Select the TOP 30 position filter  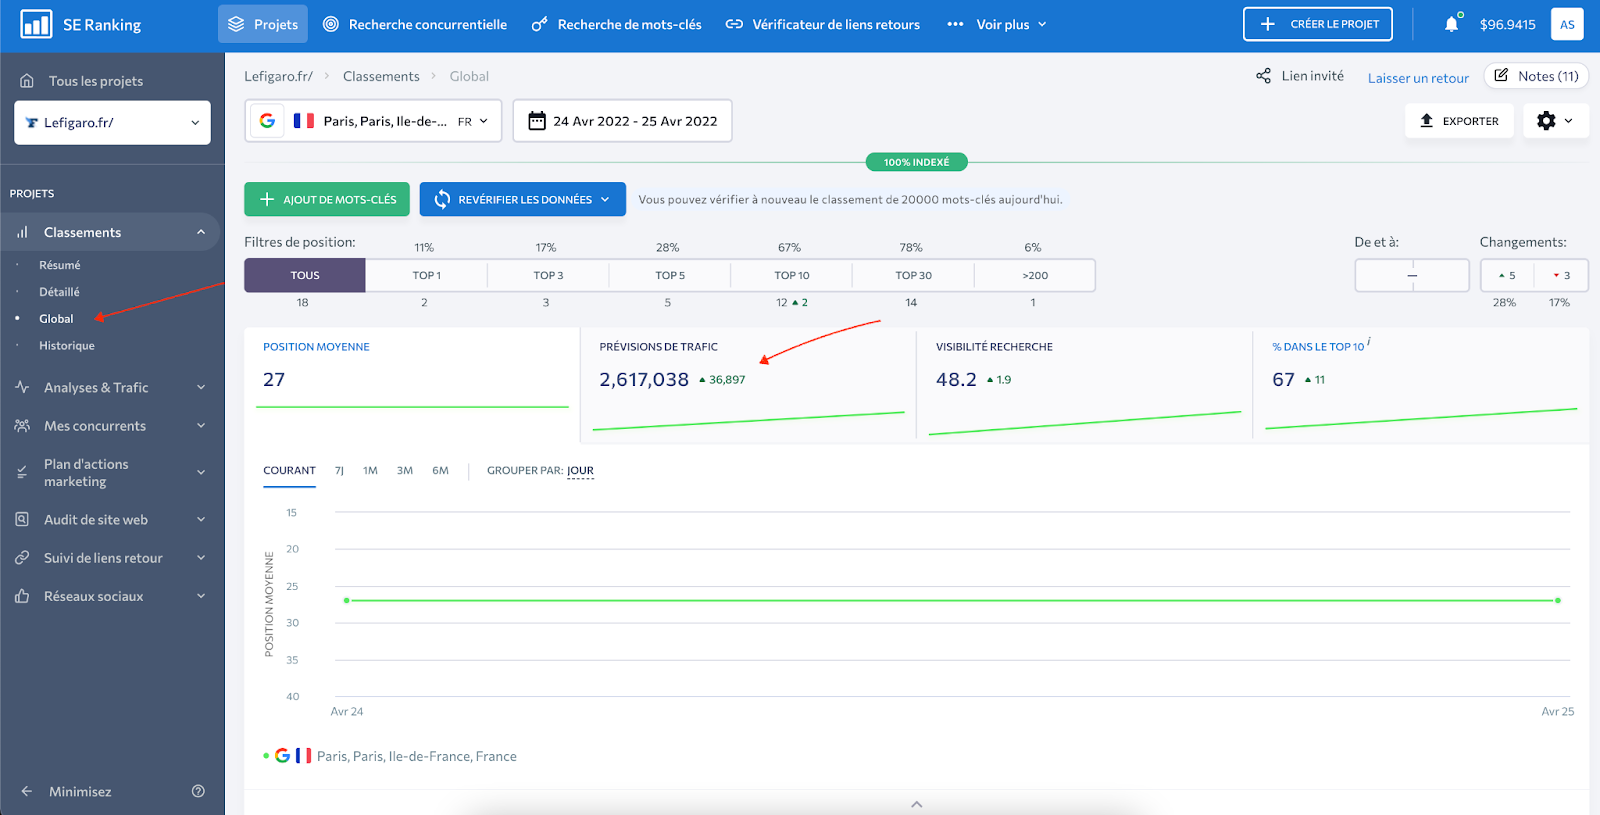click(913, 275)
